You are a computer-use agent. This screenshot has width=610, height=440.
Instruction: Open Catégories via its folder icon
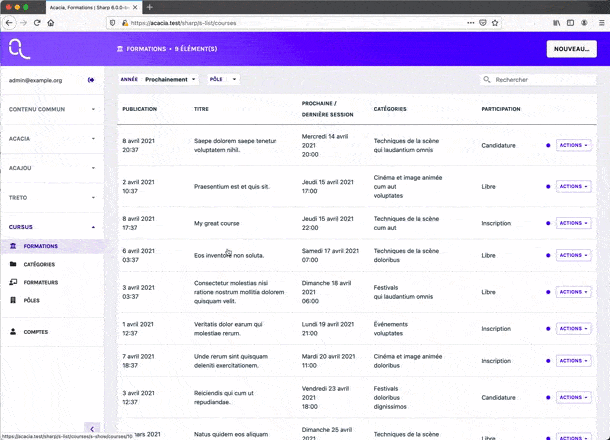tap(13, 264)
